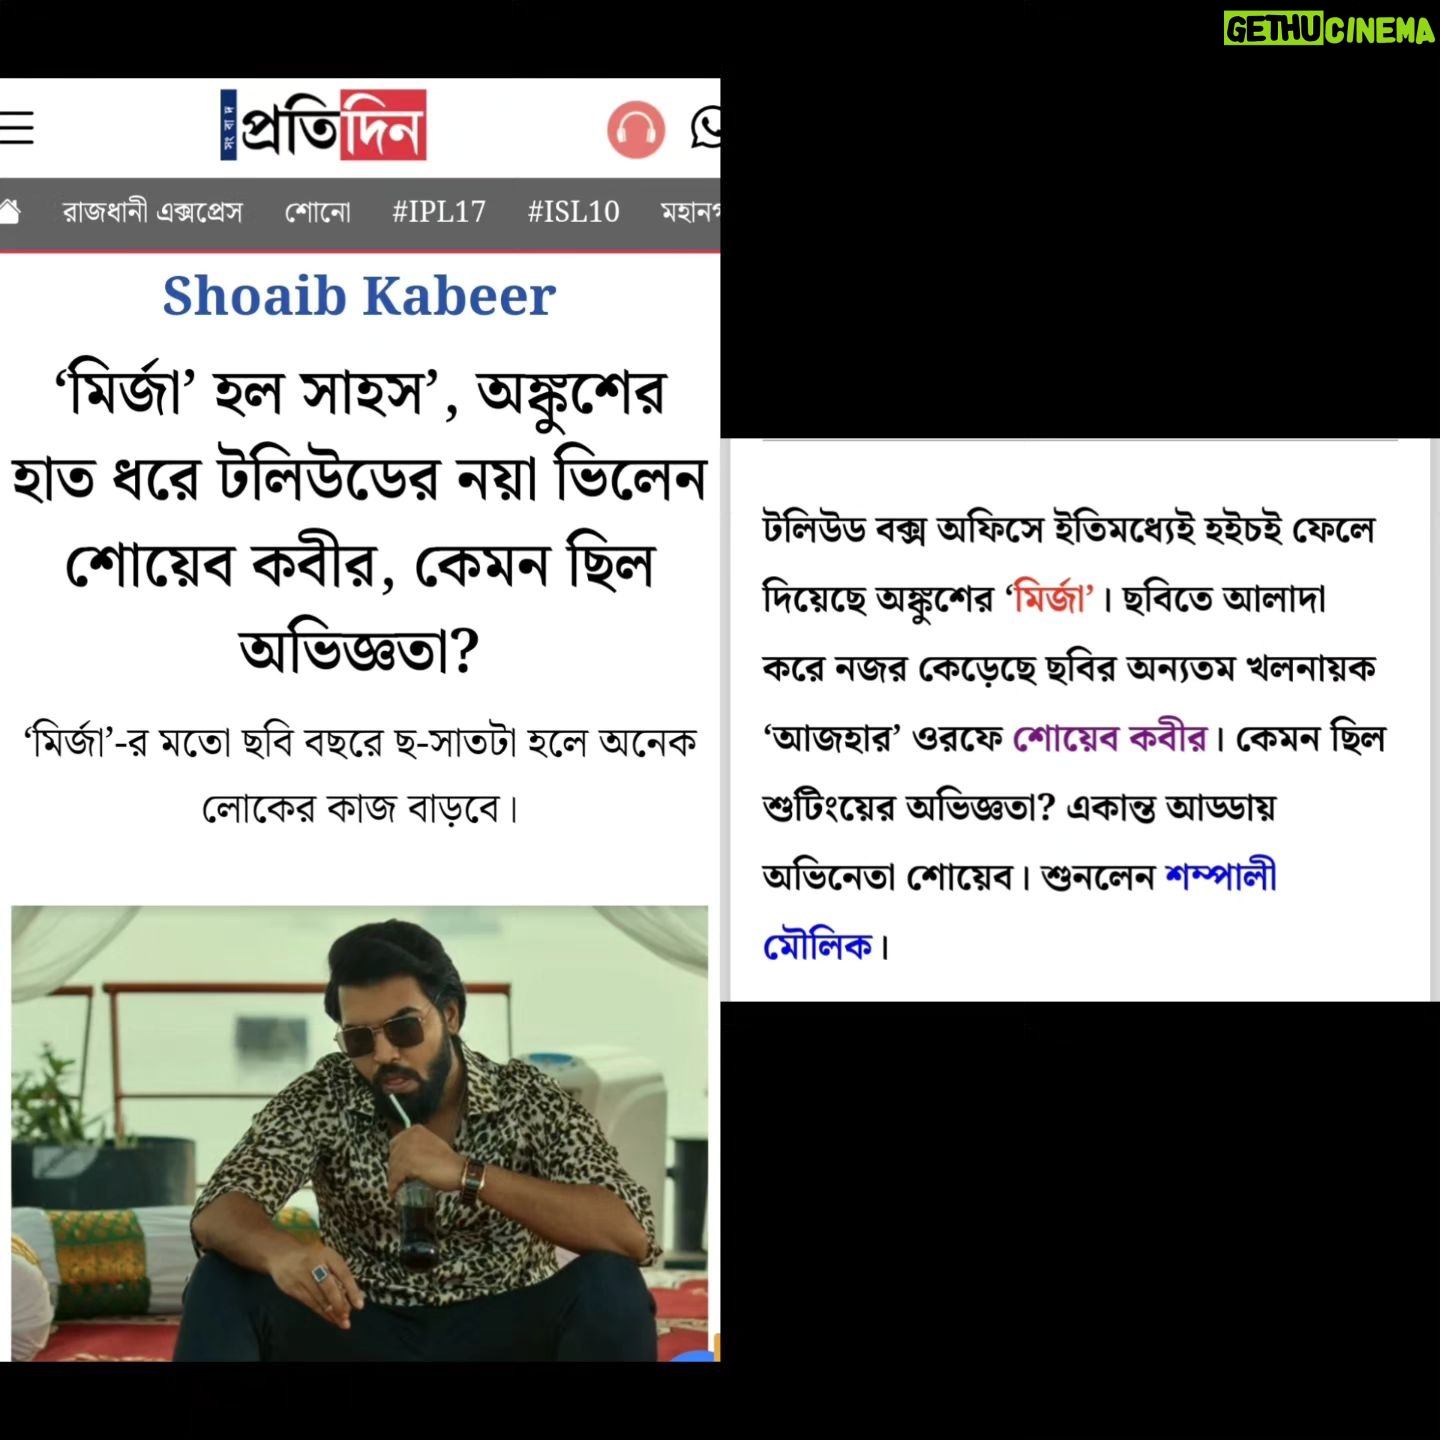Go to home icon in navigation bar
This screenshot has height=1440, width=1440.
tap(10, 212)
